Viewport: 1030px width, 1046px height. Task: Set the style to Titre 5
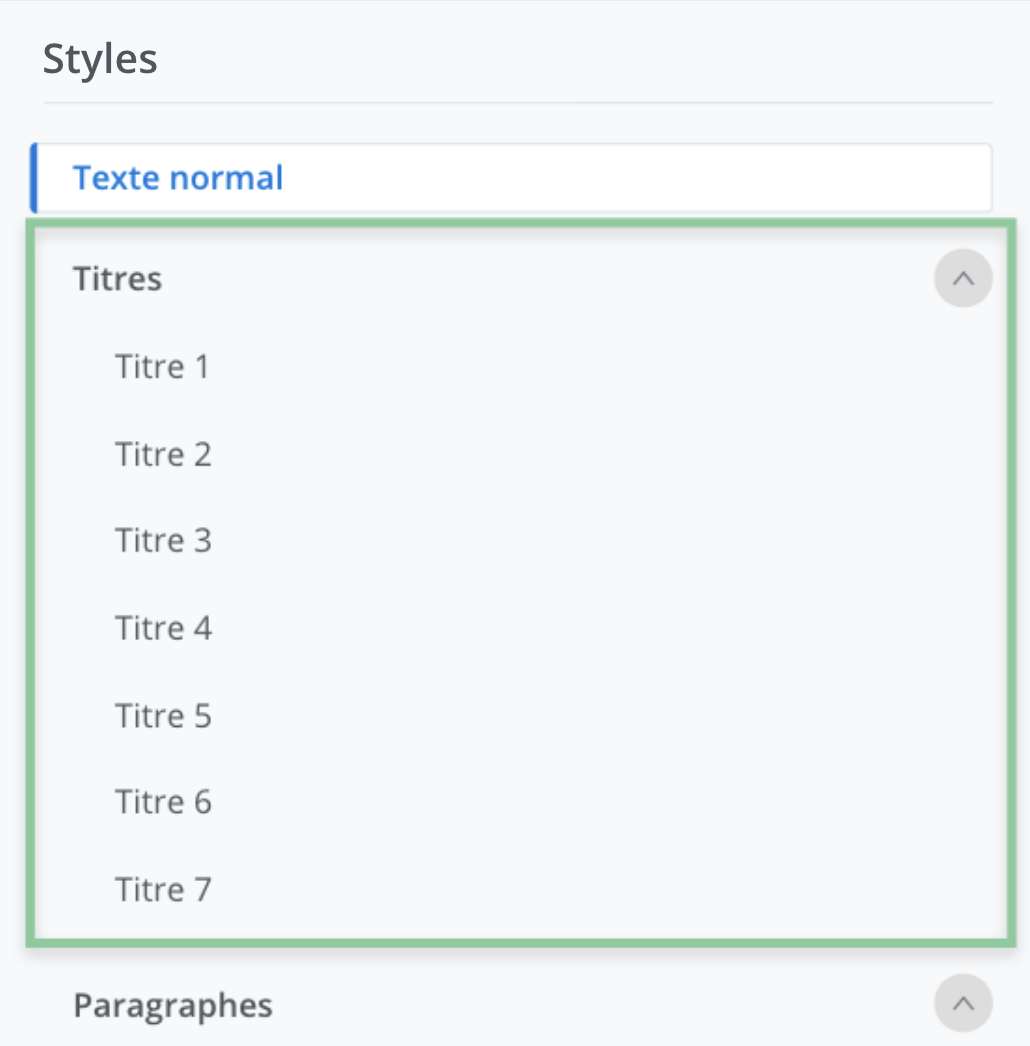(x=163, y=716)
